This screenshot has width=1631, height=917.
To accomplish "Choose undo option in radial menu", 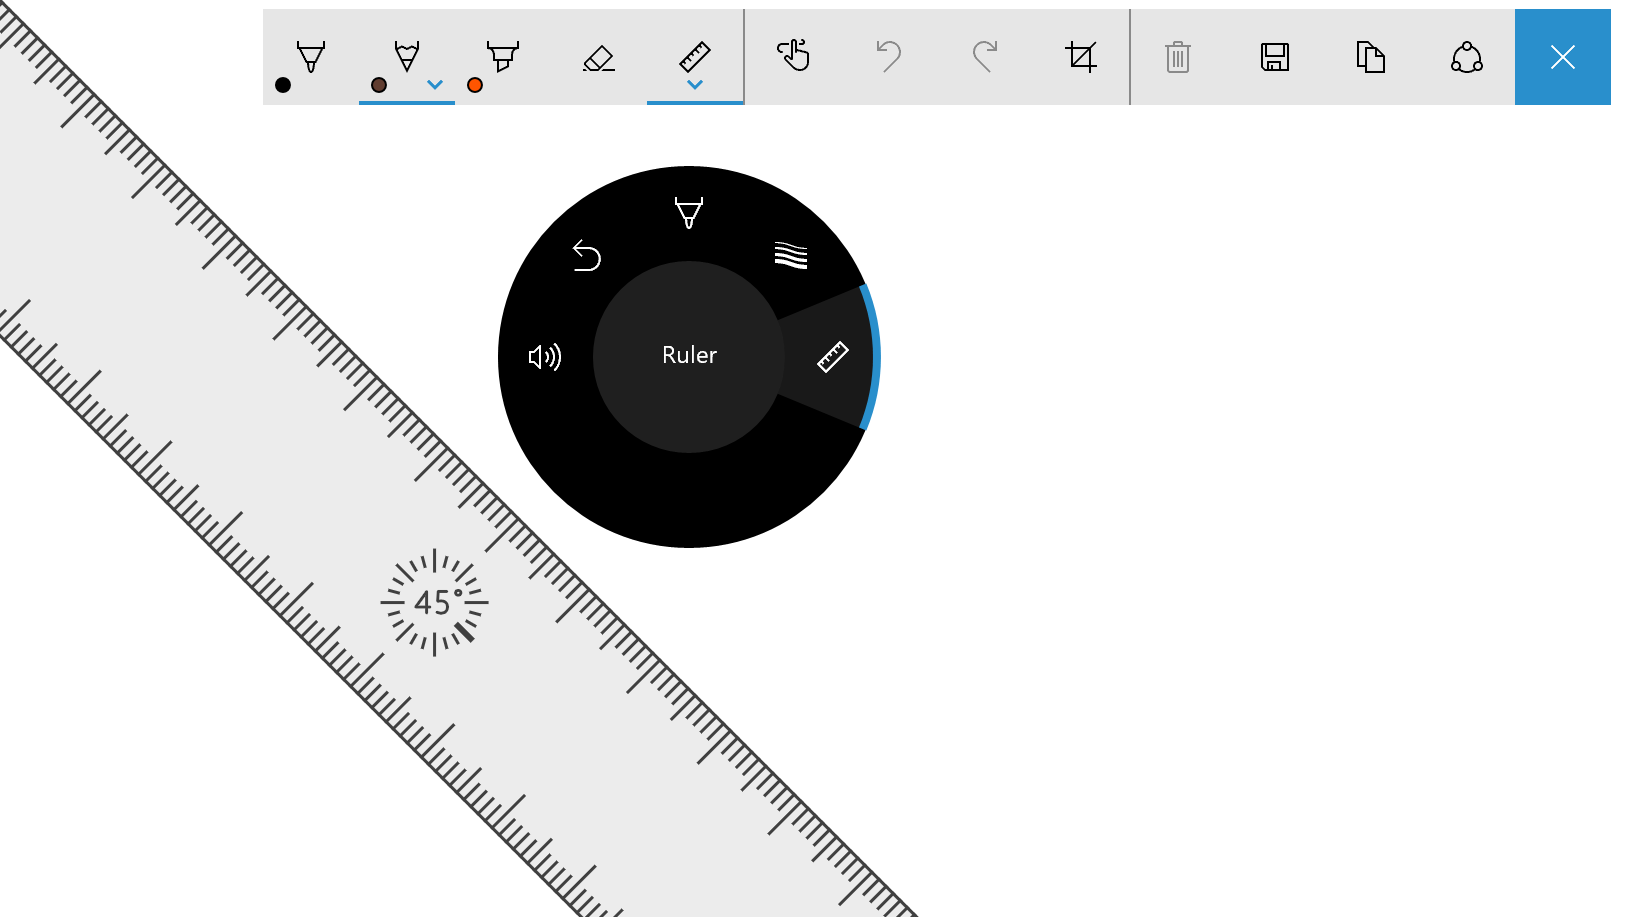I will point(587,256).
